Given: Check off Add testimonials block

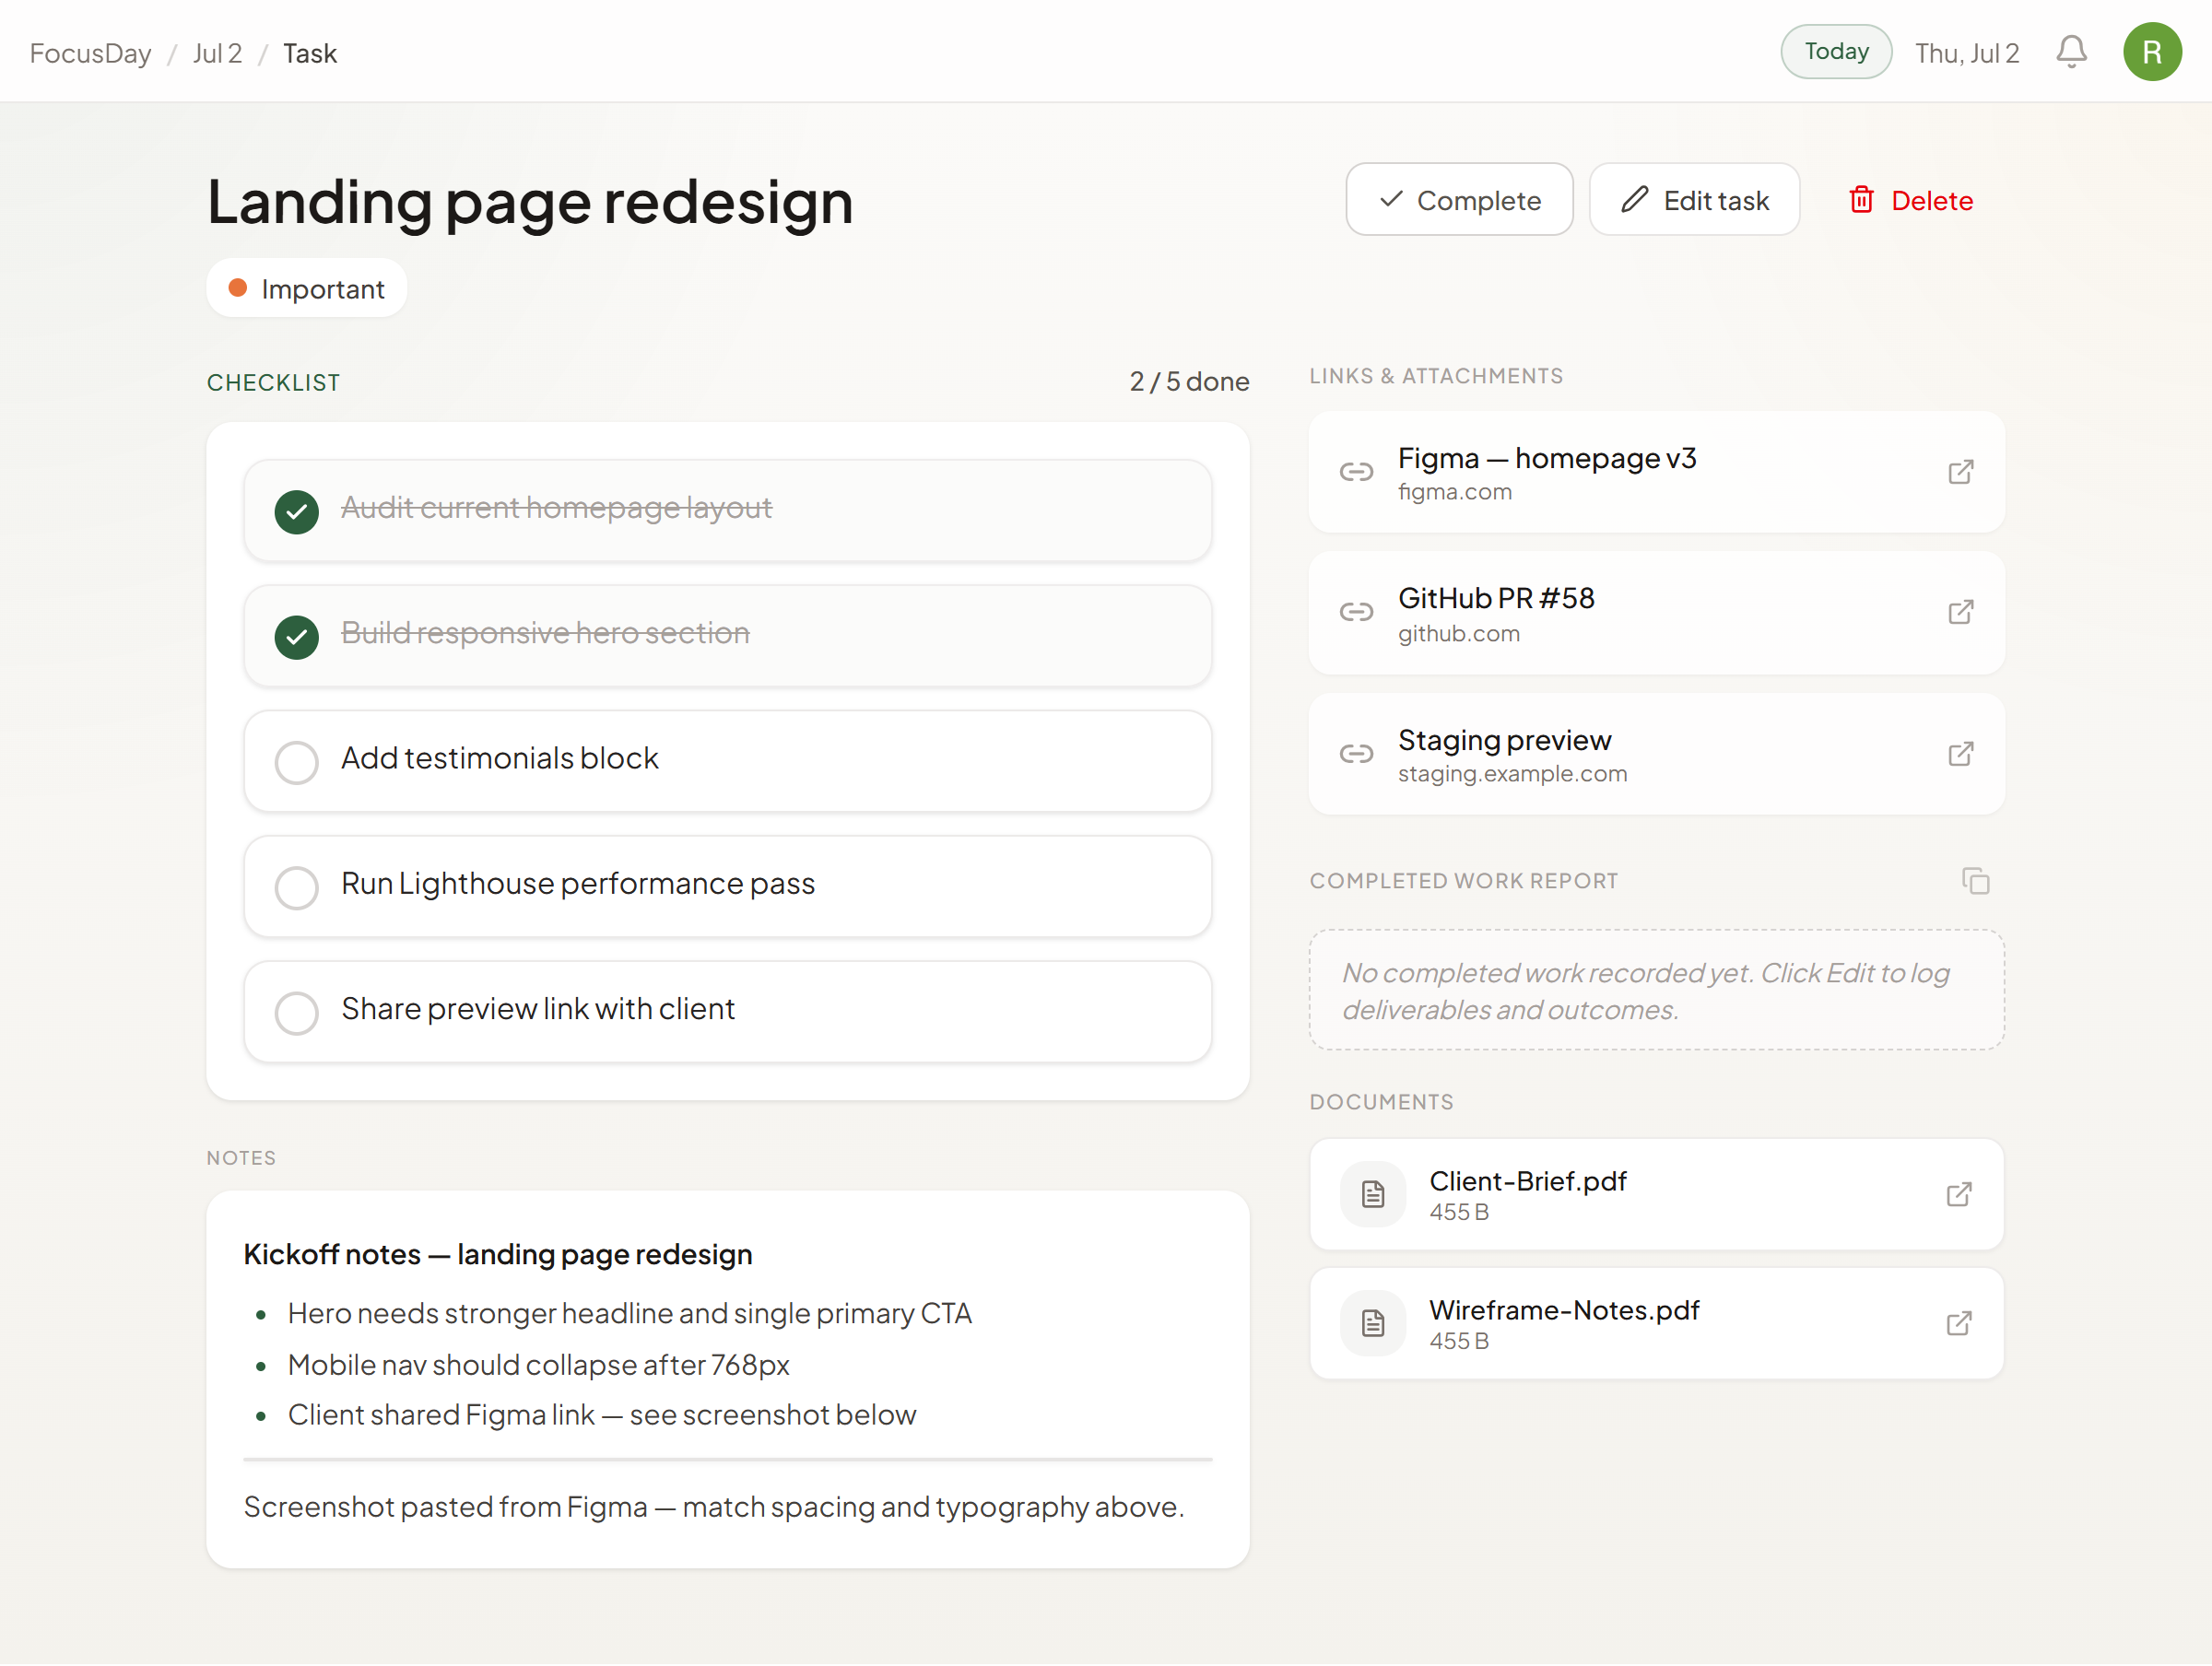Looking at the screenshot, I should [297, 762].
